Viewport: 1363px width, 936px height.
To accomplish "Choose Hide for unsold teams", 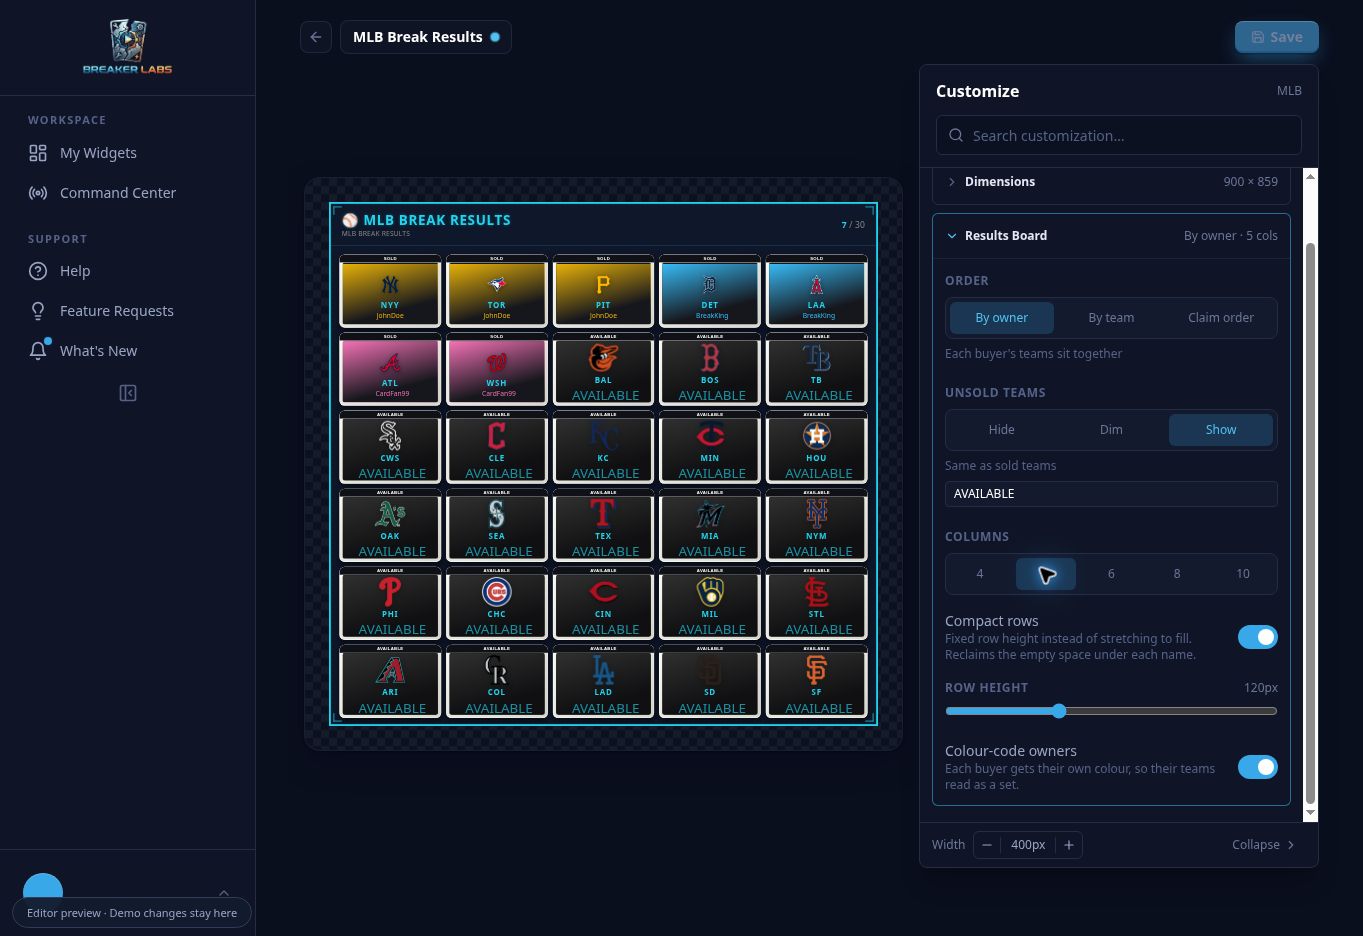I will click(1002, 430).
